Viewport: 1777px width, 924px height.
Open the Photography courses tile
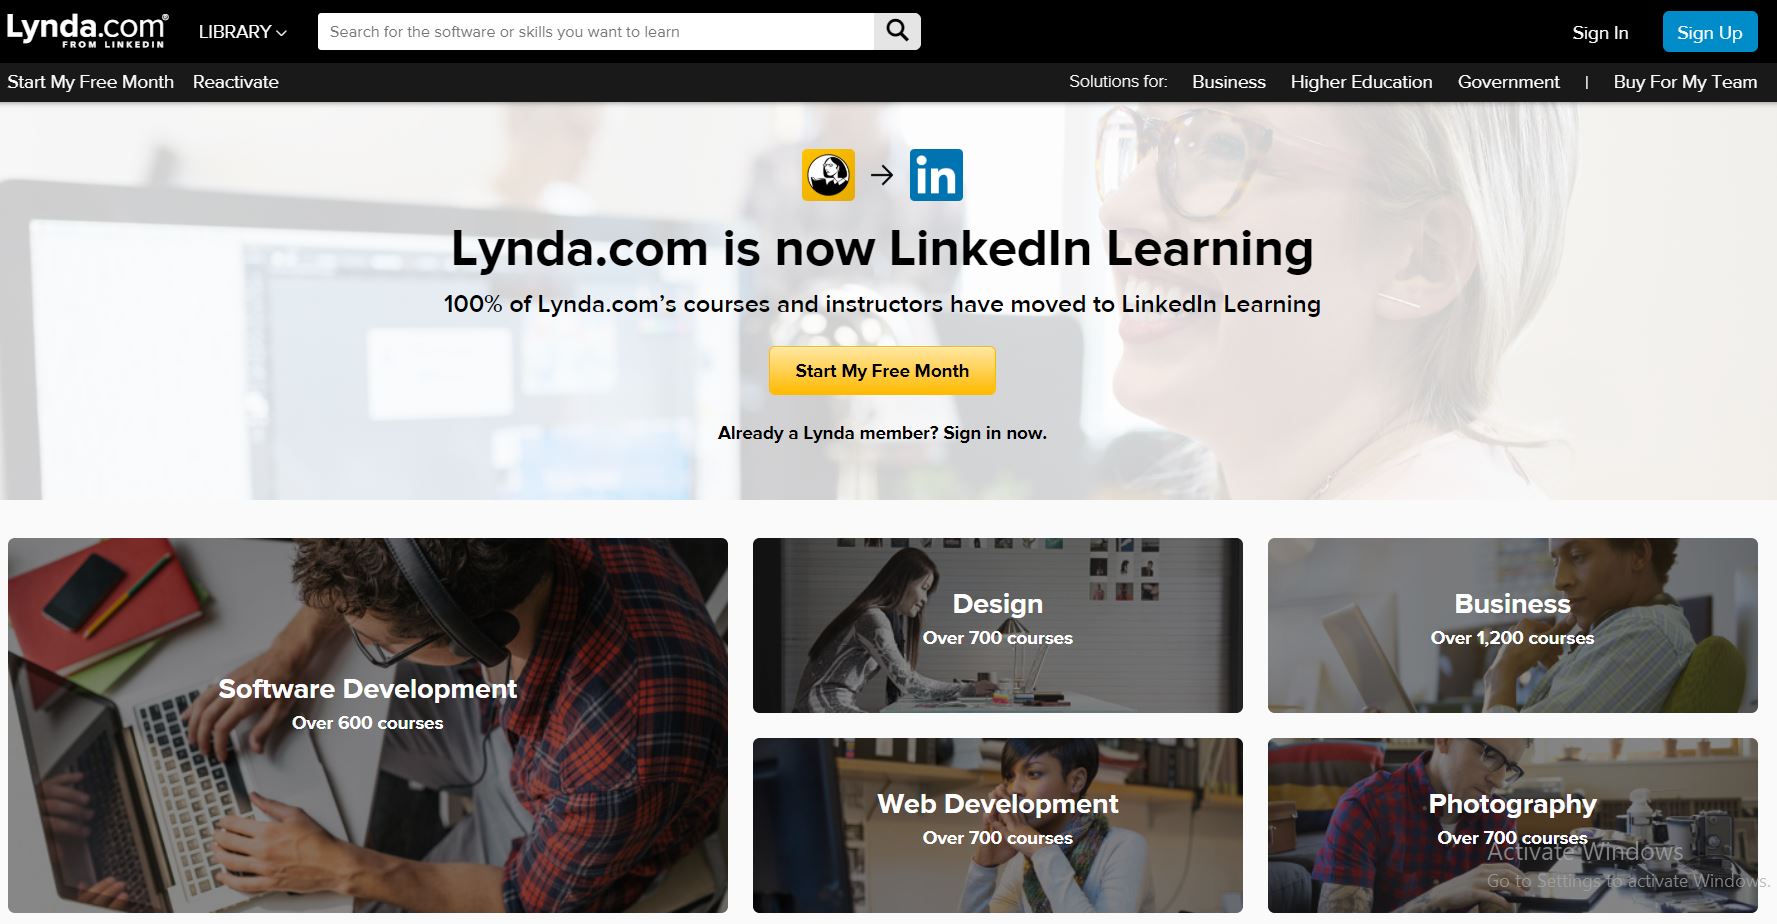click(x=1513, y=825)
